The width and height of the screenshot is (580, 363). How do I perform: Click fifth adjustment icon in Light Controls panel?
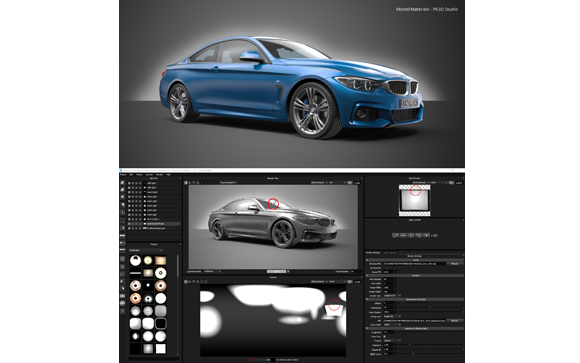426,235
